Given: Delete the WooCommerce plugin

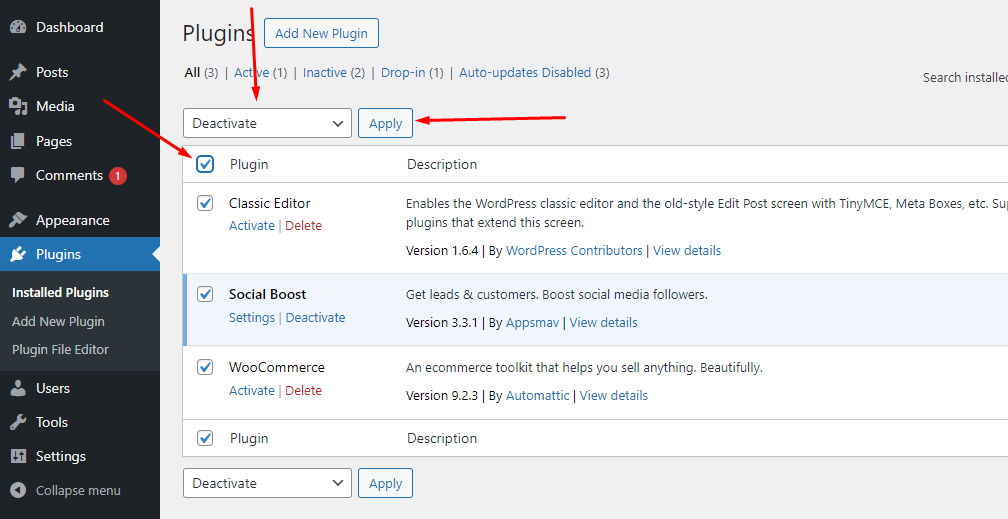Looking at the screenshot, I should 303,390.
